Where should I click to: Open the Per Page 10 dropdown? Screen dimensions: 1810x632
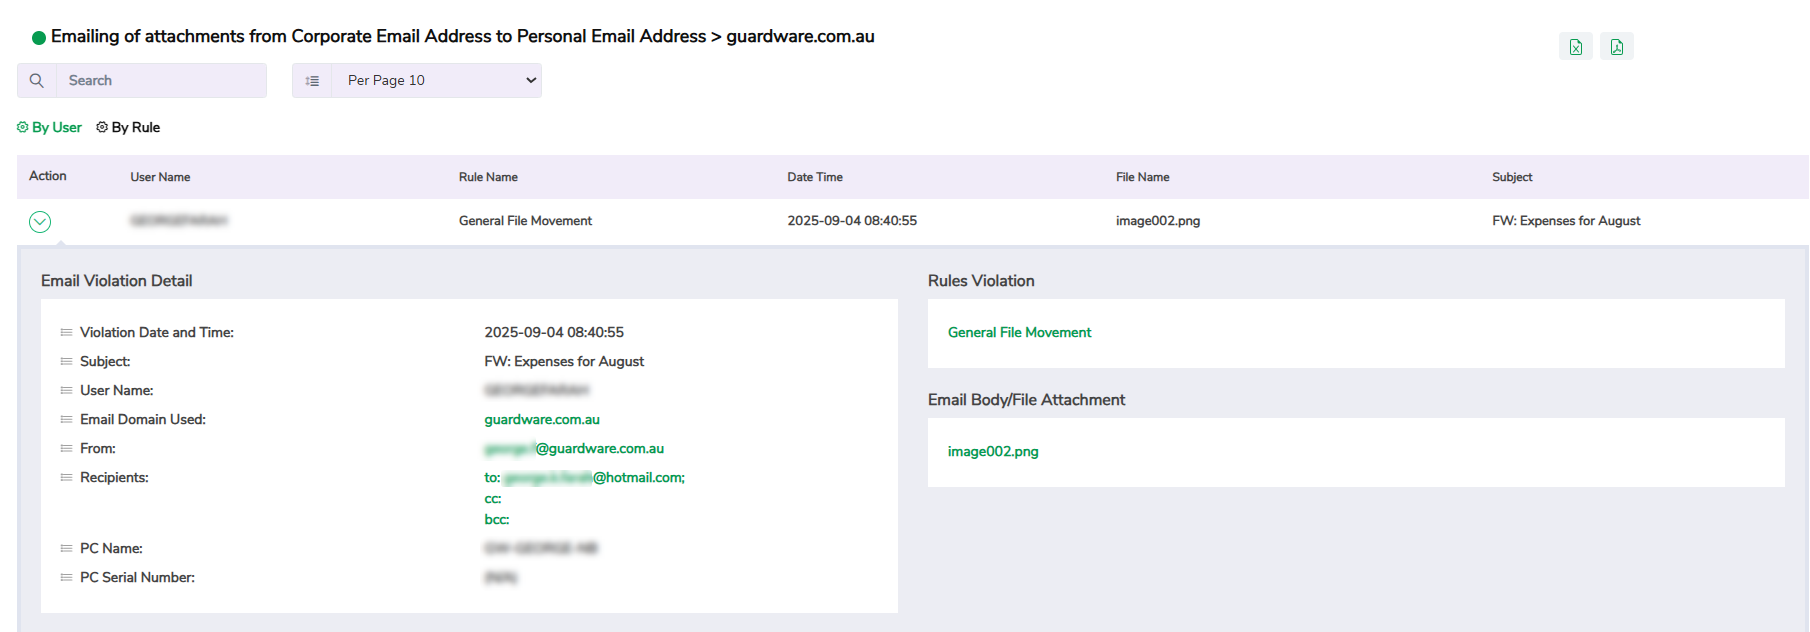coord(437,81)
